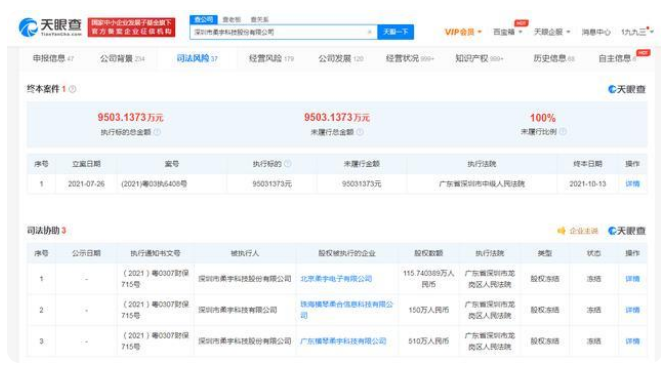The height and width of the screenshot is (375, 661).
Task: Switch to the 知识产权 tab
Action: 479,59
